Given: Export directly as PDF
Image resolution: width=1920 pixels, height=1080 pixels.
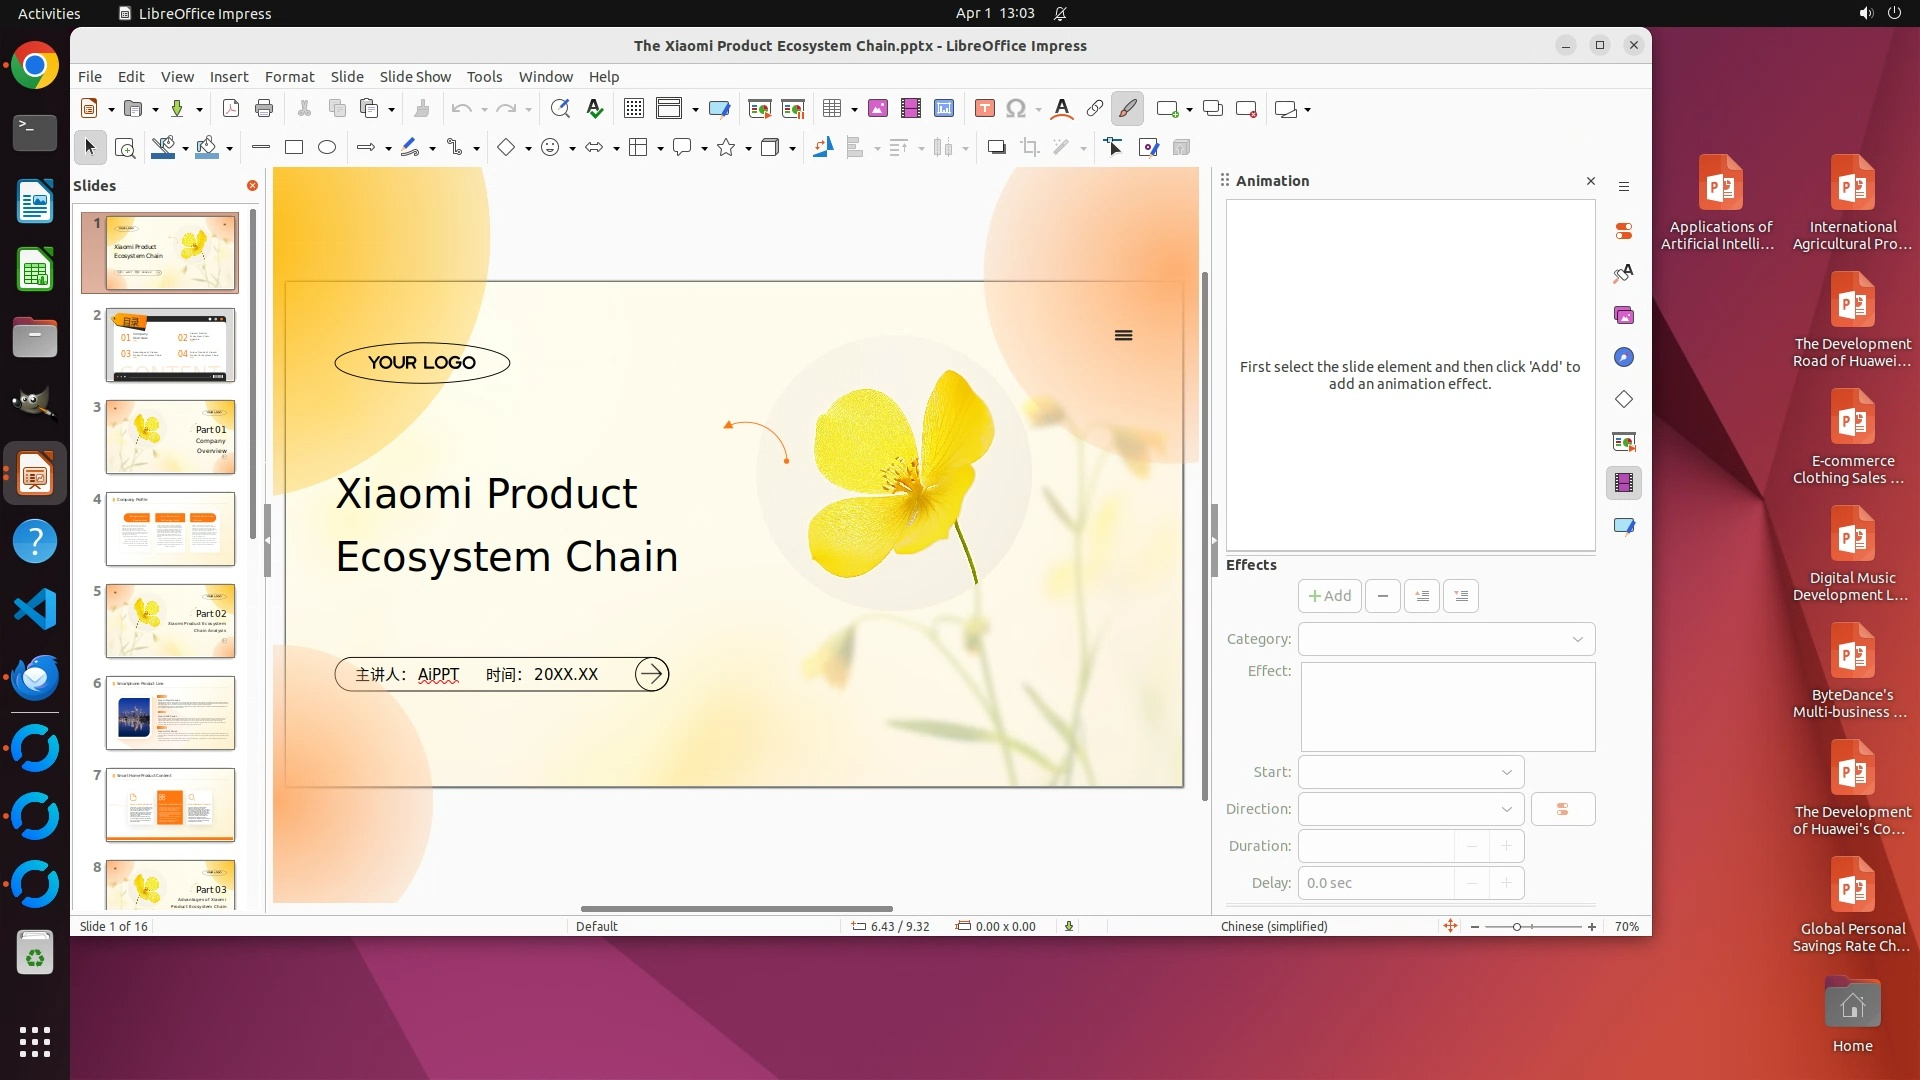Looking at the screenshot, I should 231,109.
